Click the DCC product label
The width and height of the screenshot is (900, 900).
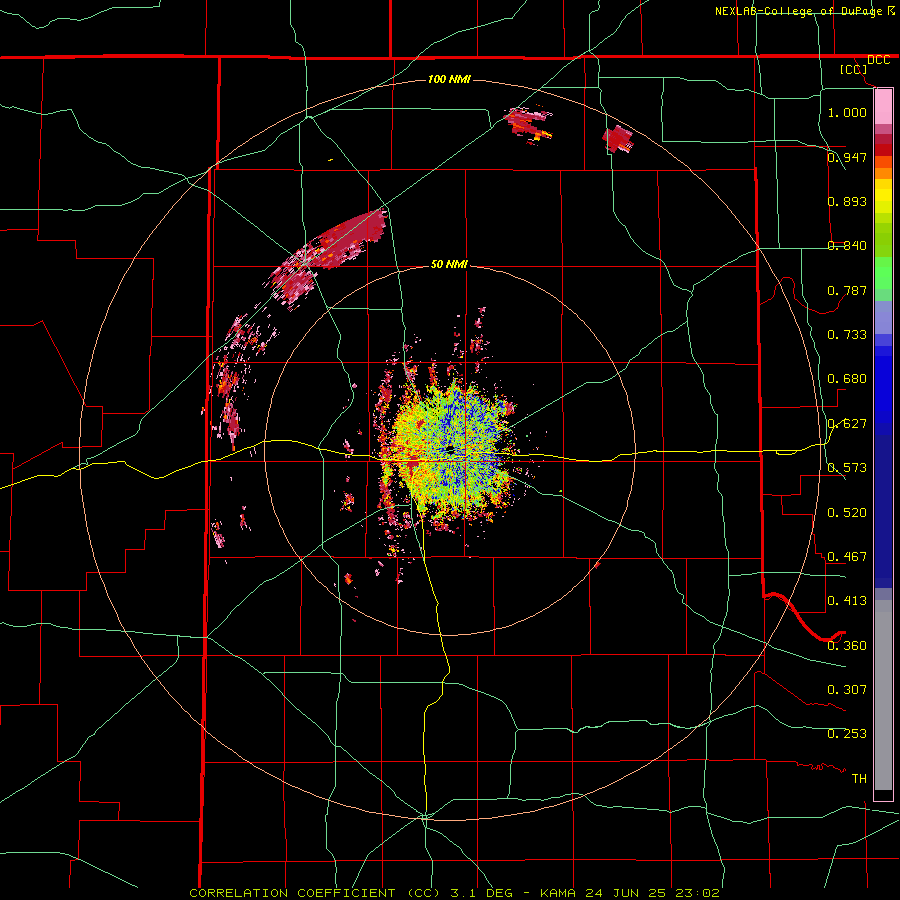tap(878, 60)
